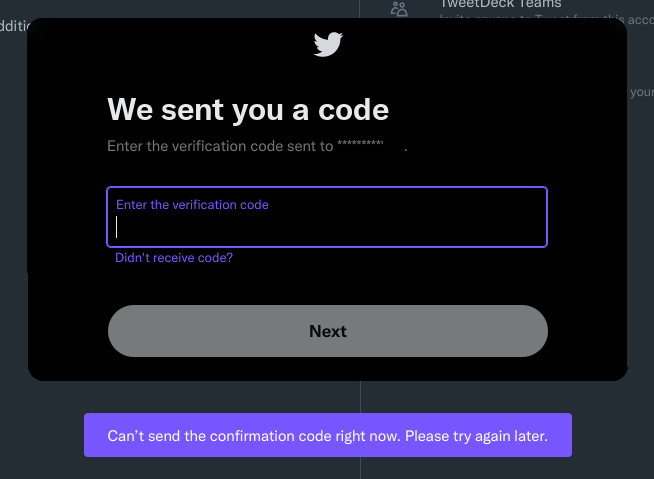Click the partially hidden 'your' text at right
This screenshot has width=654, height=479.
[x=642, y=92]
